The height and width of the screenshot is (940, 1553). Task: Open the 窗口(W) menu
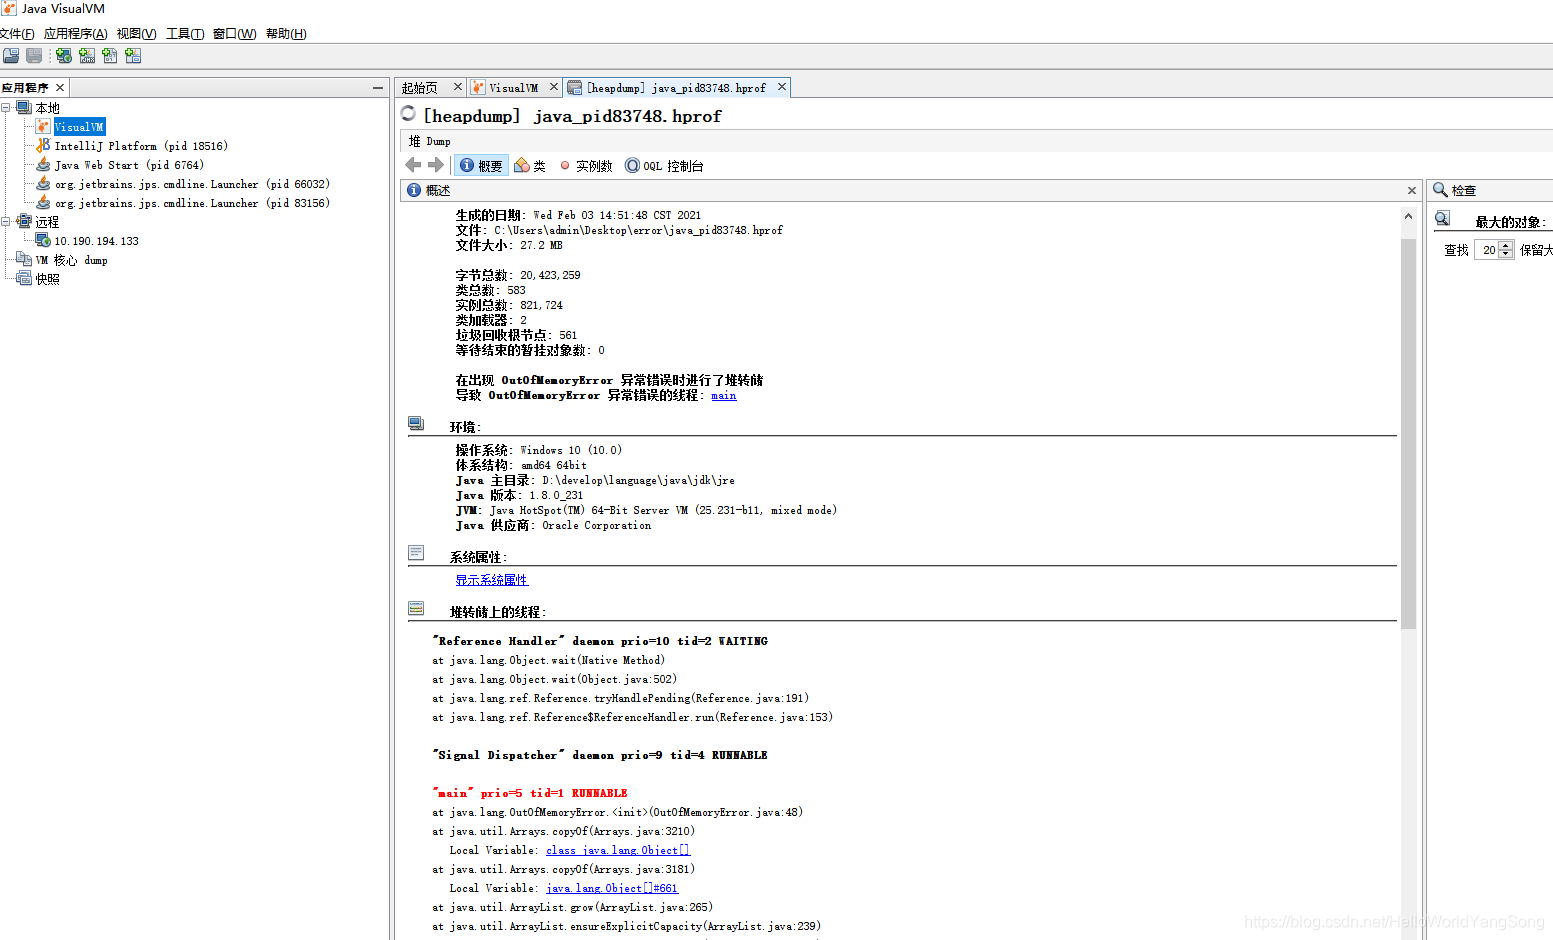[x=234, y=34]
